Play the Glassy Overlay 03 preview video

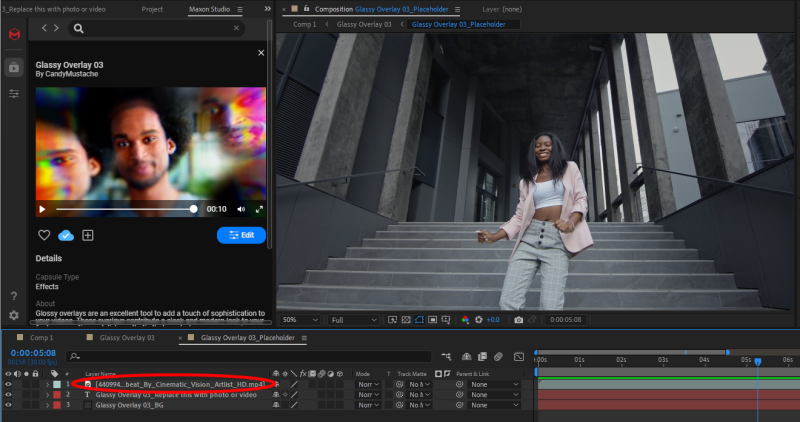[x=42, y=210]
